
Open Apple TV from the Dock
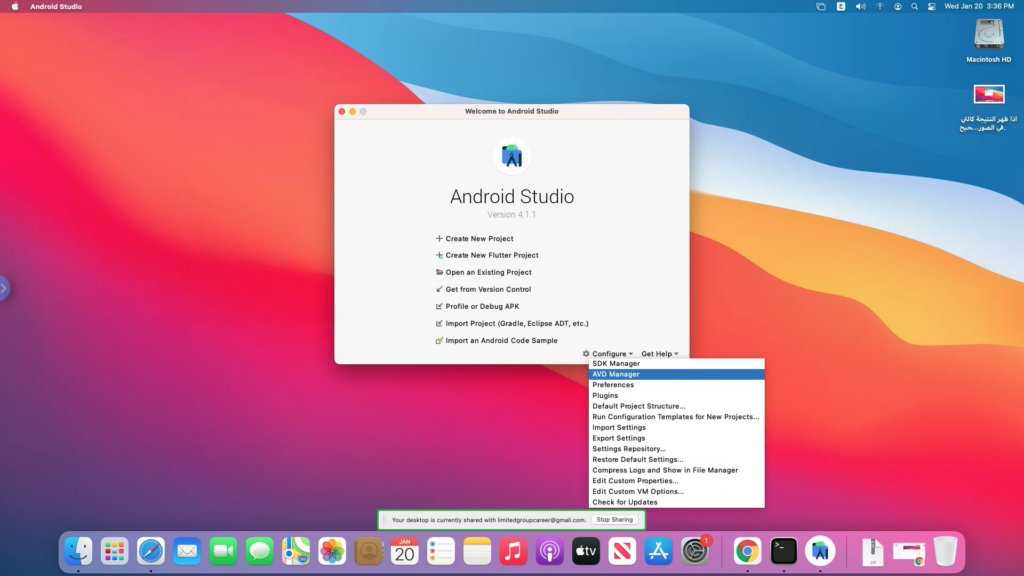click(x=586, y=551)
